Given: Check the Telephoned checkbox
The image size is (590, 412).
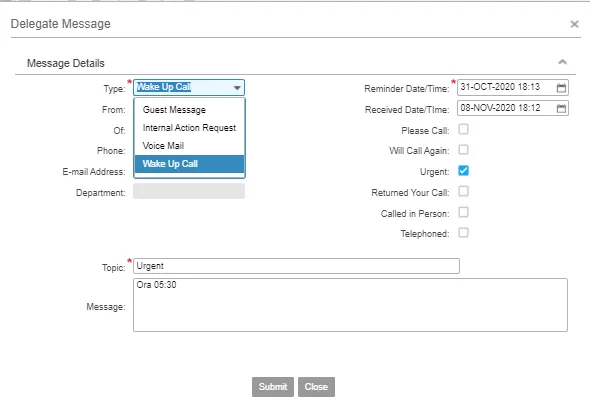Looking at the screenshot, I should (x=463, y=233).
